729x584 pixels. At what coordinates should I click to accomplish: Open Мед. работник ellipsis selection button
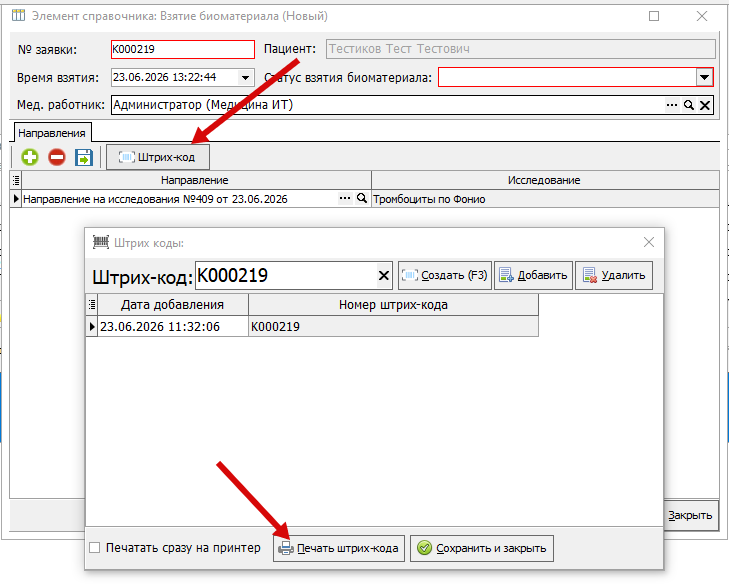pyautogui.click(x=672, y=105)
